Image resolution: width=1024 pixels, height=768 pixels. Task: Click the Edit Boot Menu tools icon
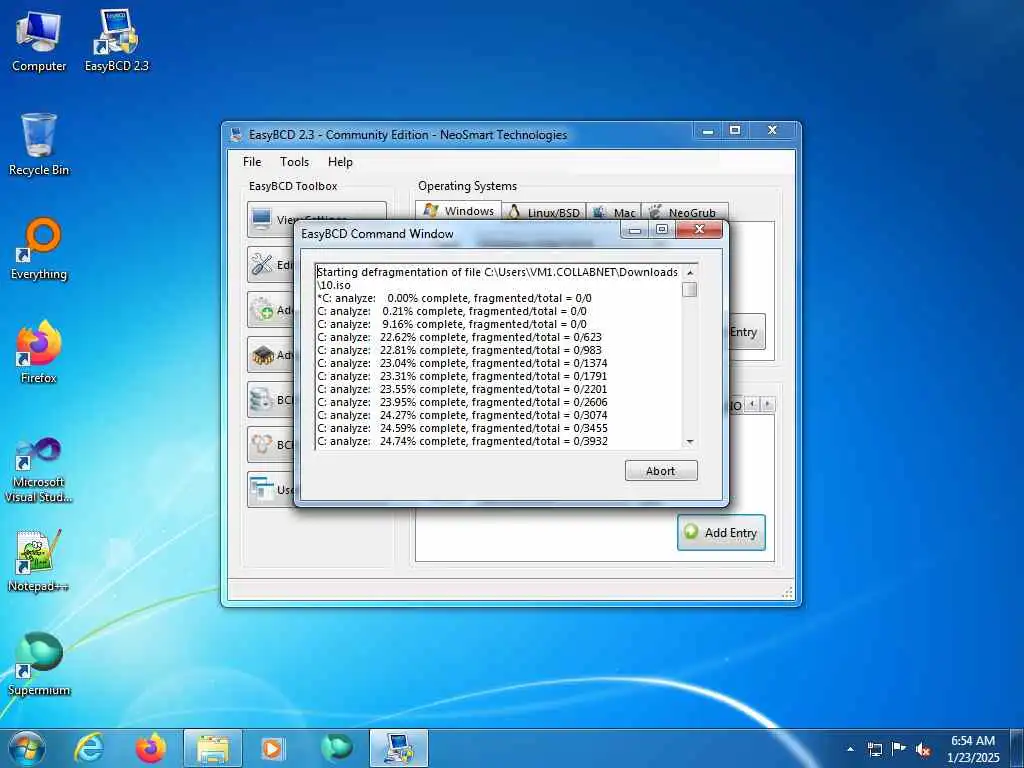click(x=262, y=264)
